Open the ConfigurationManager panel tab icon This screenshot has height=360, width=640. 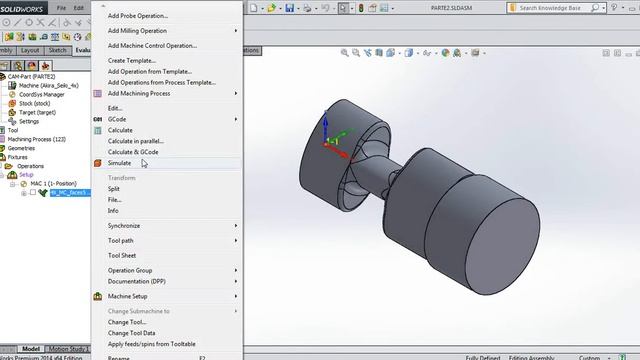[18, 65]
